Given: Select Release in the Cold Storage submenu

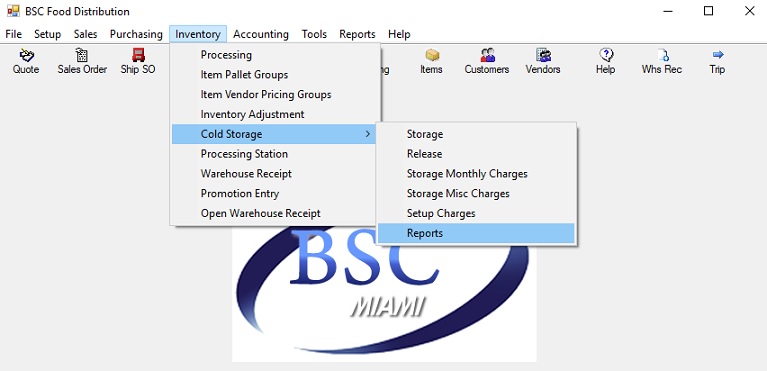Looking at the screenshot, I should [x=476, y=154].
